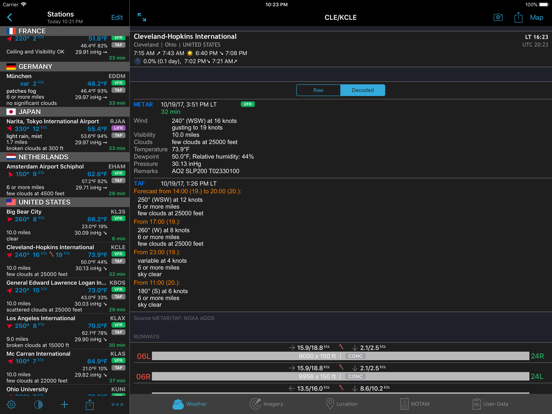Select Mc Carran International station

pos(65,367)
